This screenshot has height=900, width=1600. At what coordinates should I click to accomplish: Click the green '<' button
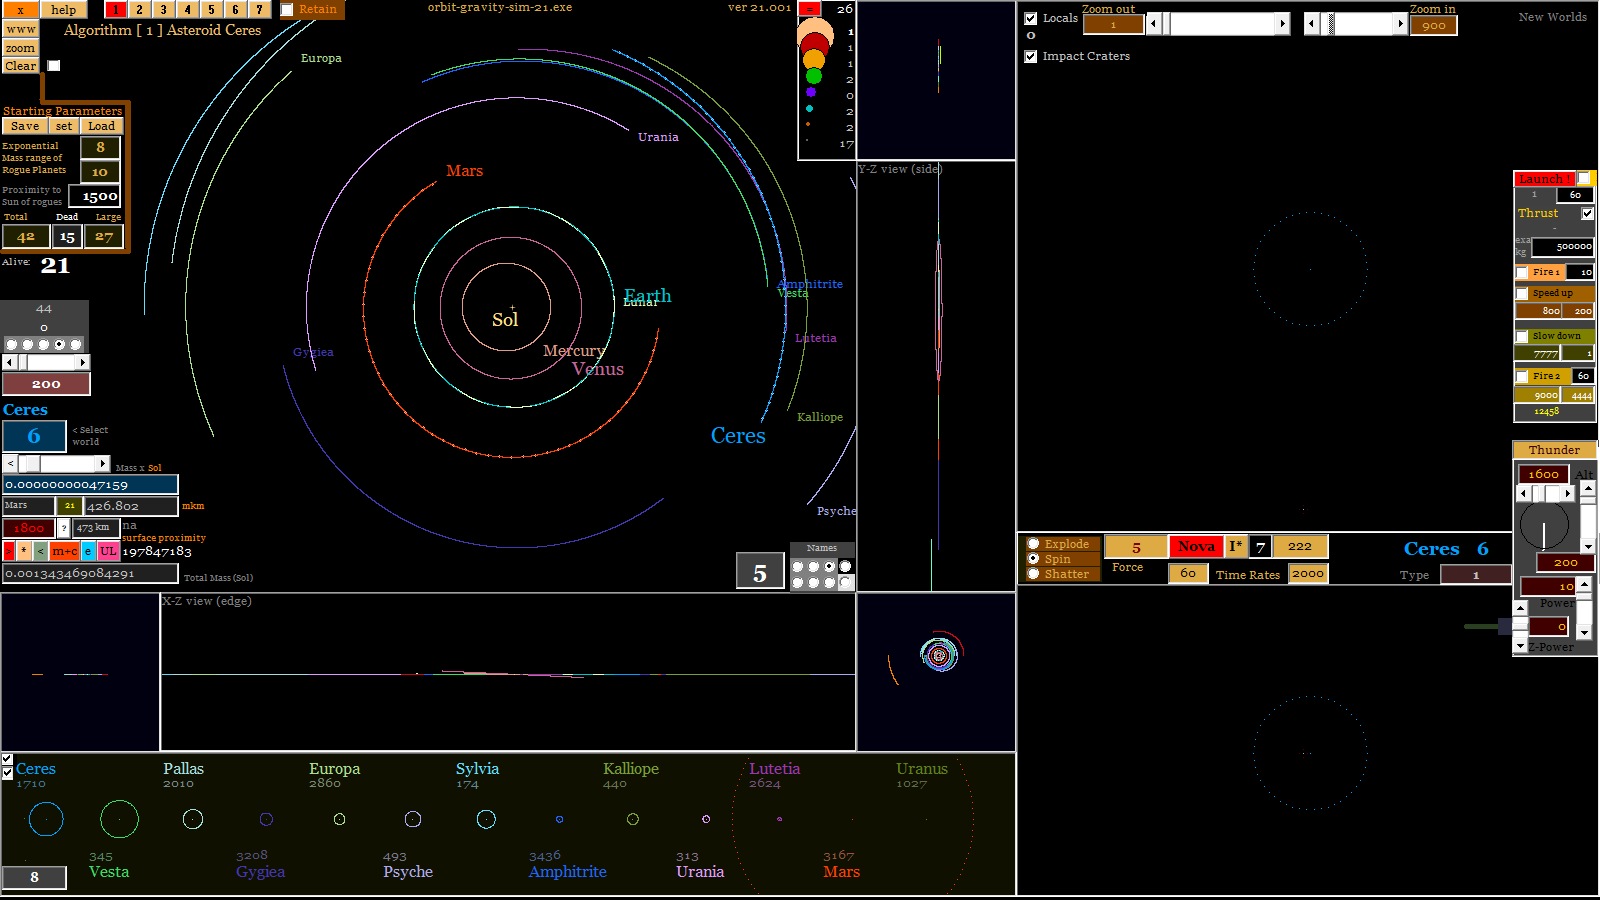[40, 551]
